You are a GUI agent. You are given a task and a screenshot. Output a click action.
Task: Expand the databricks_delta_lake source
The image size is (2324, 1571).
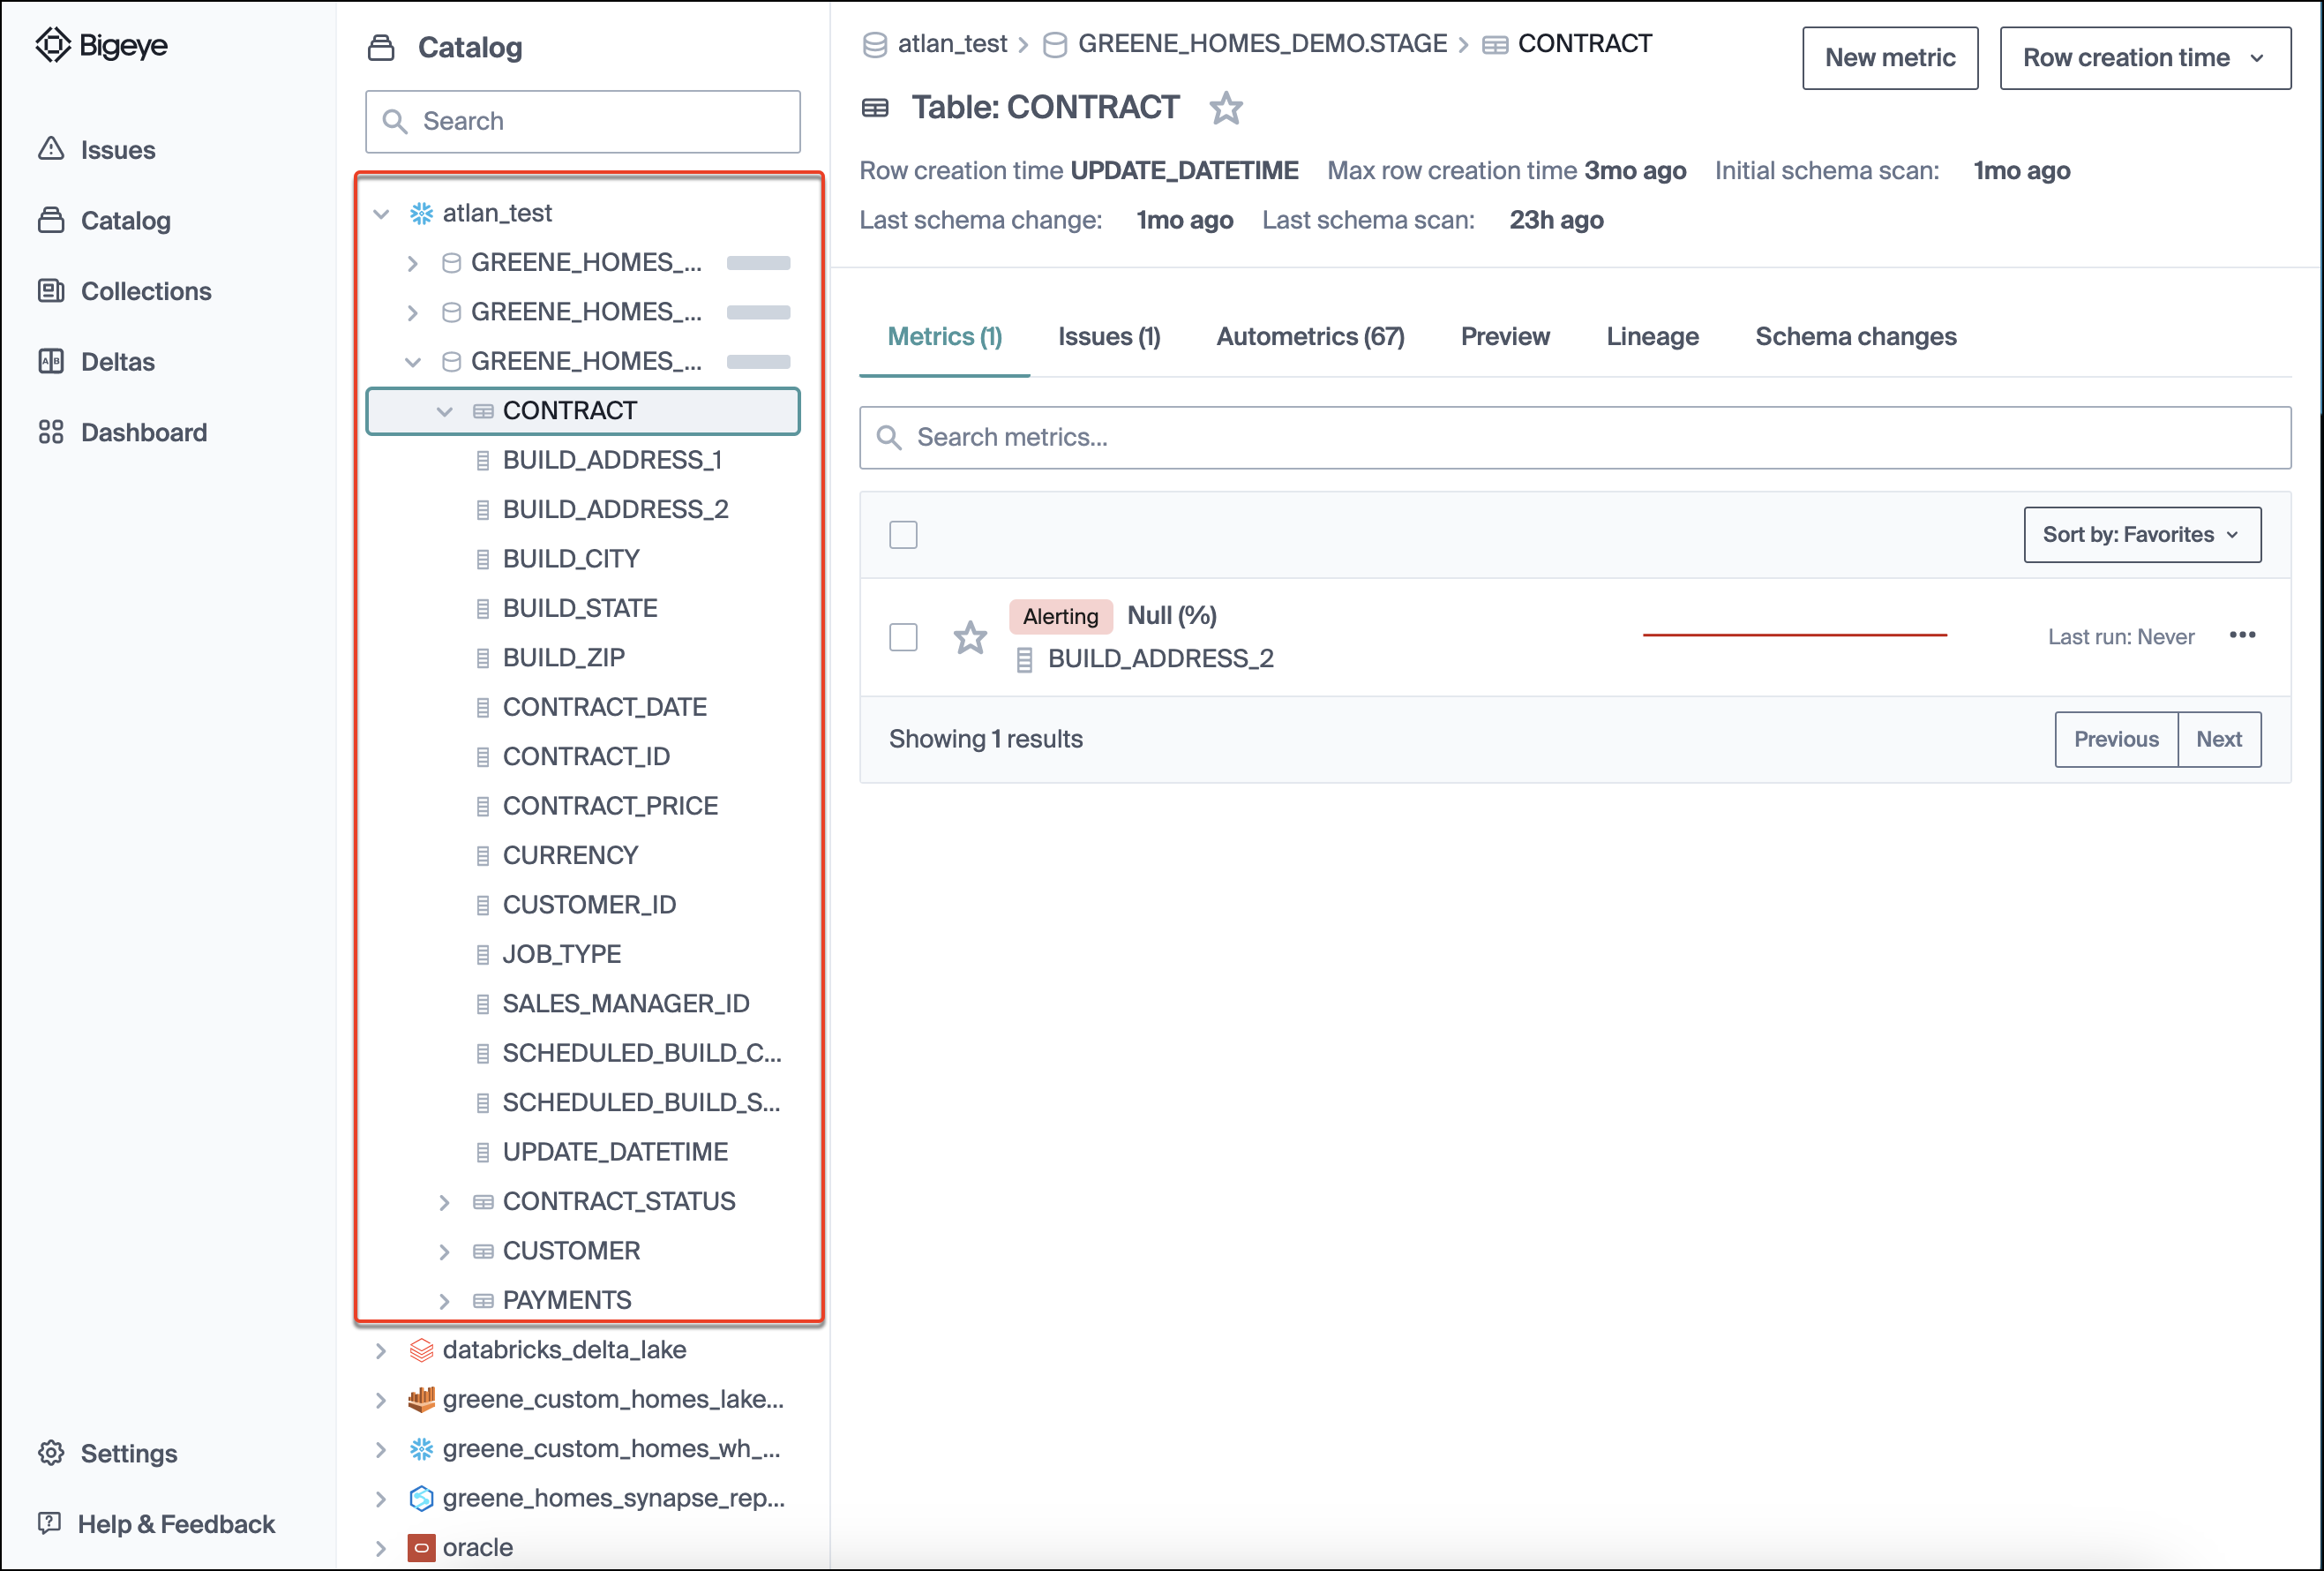point(381,1350)
